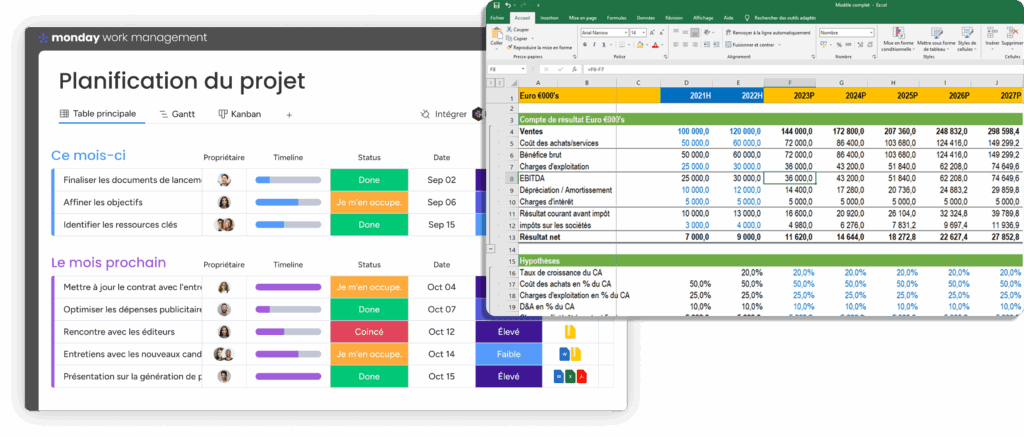The width and height of the screenshot is (1024, 437).
Task: Switch to the Insertion ribbon tab
Action: click(x=549, y=18)
